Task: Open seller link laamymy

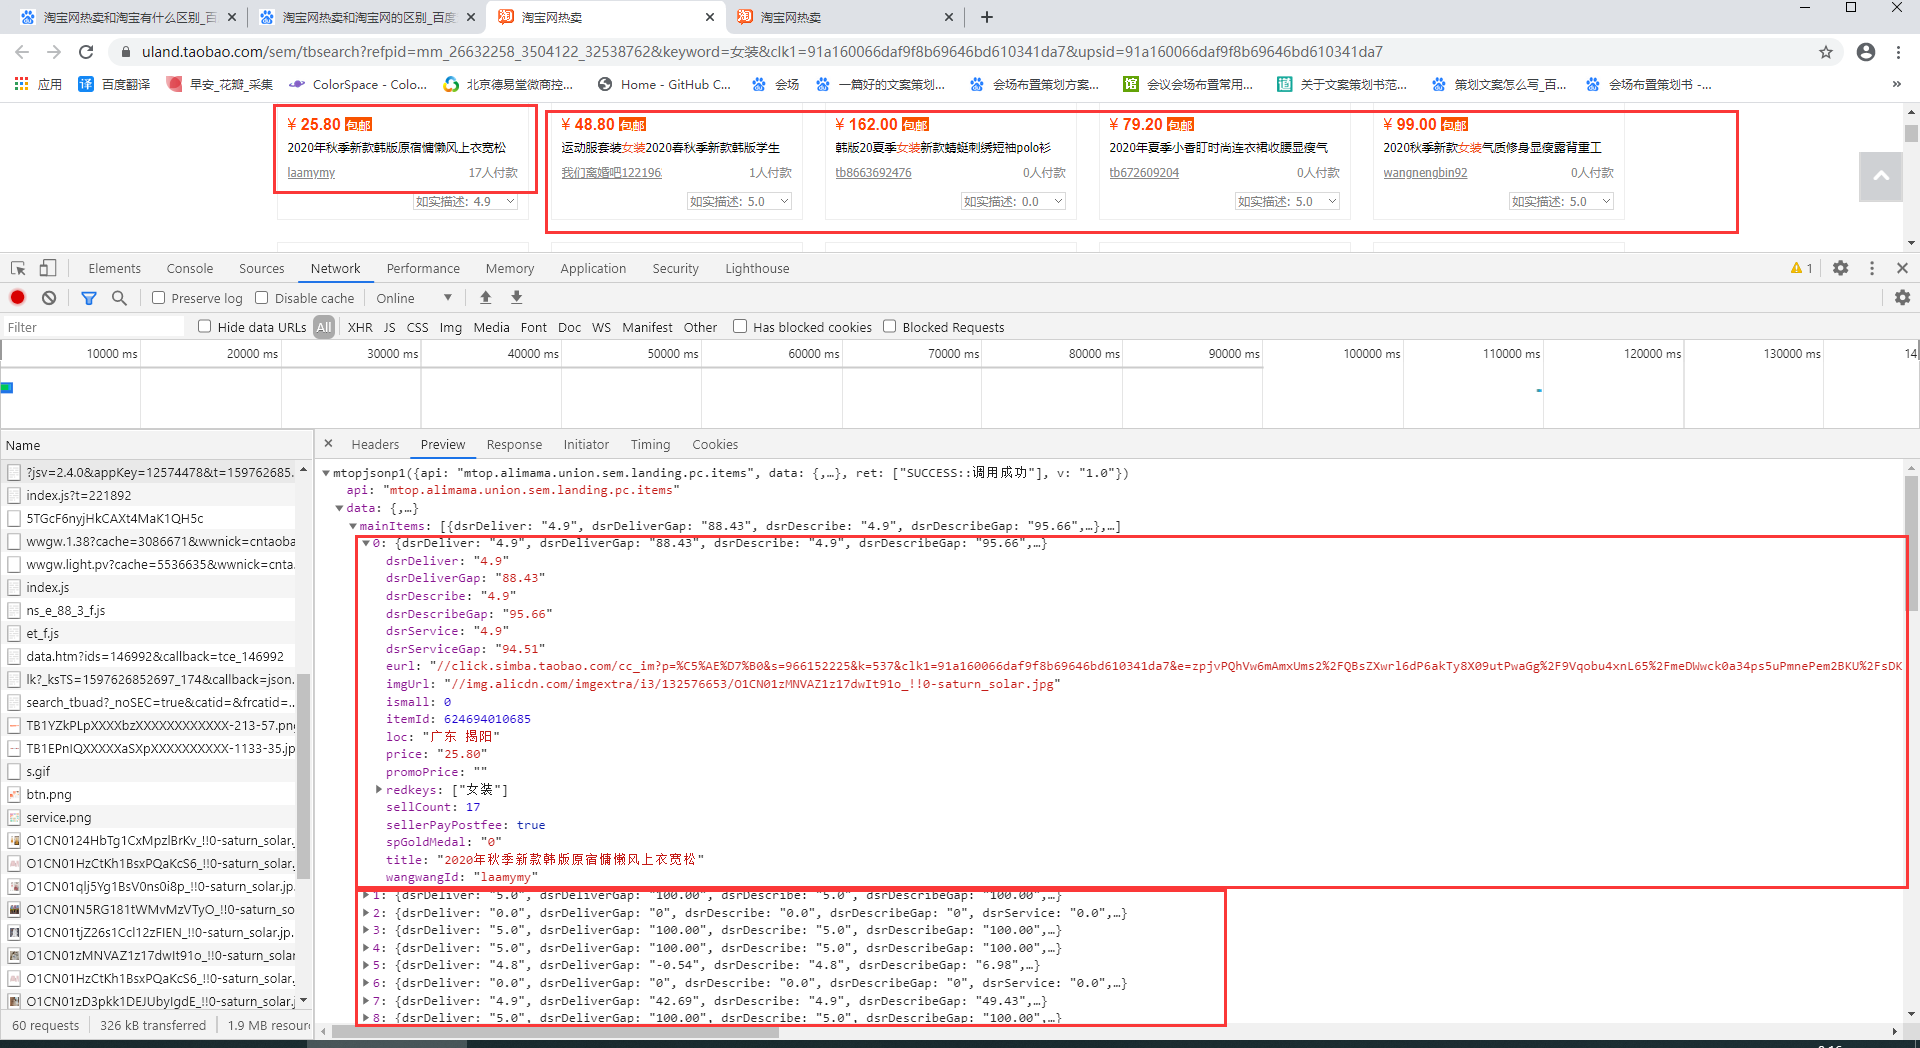Action: click(x=311, y=173)
